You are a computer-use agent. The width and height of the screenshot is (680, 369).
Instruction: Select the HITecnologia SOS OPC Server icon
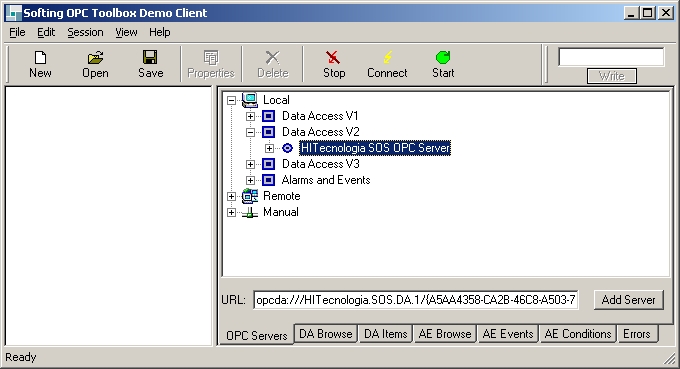coord(288,148)
